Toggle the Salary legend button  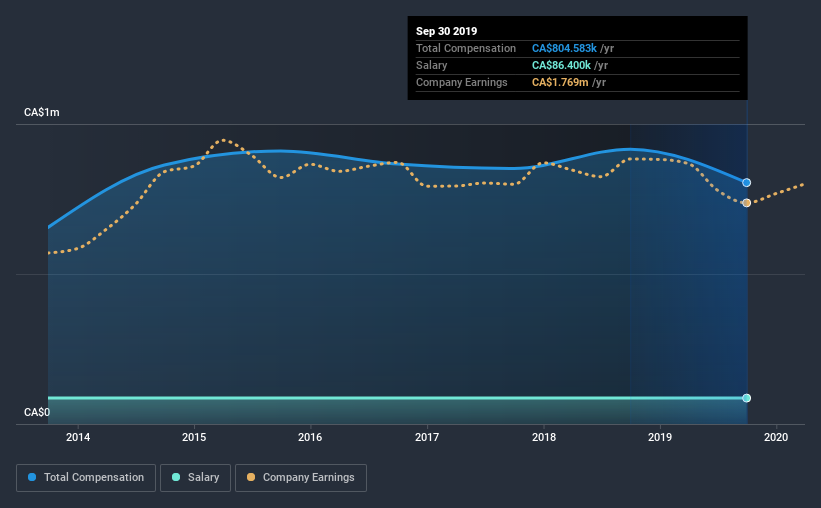pos(195,478)
